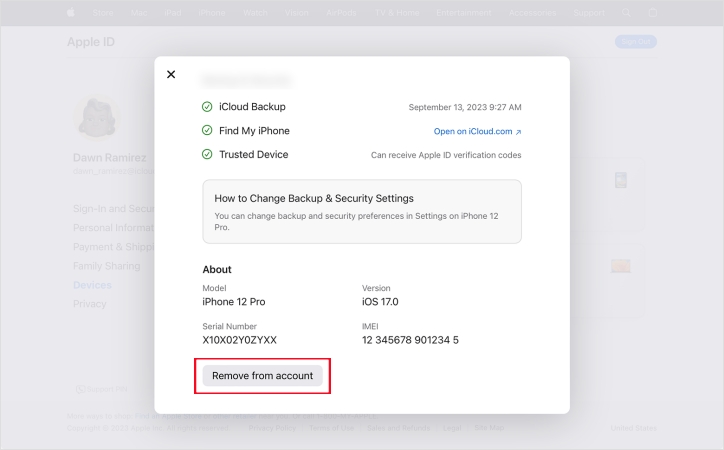
Task: Click the Find My iPhone checkmark icon
Action: (x=207, y=131)
